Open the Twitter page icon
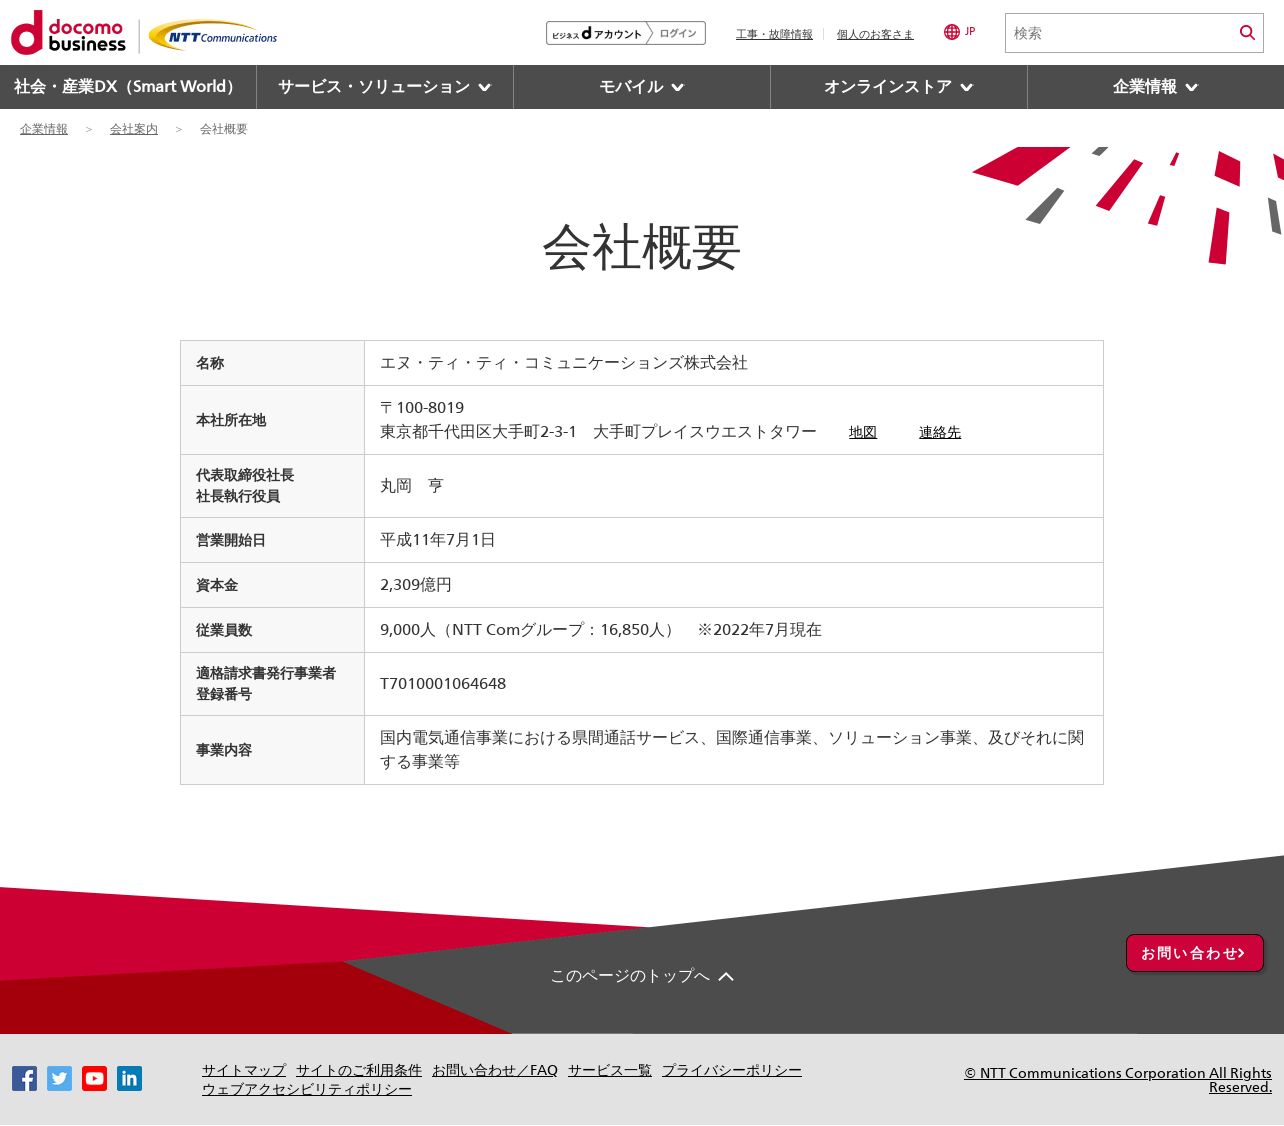Screen dimensions: 1284x1126 [60, 1078]
